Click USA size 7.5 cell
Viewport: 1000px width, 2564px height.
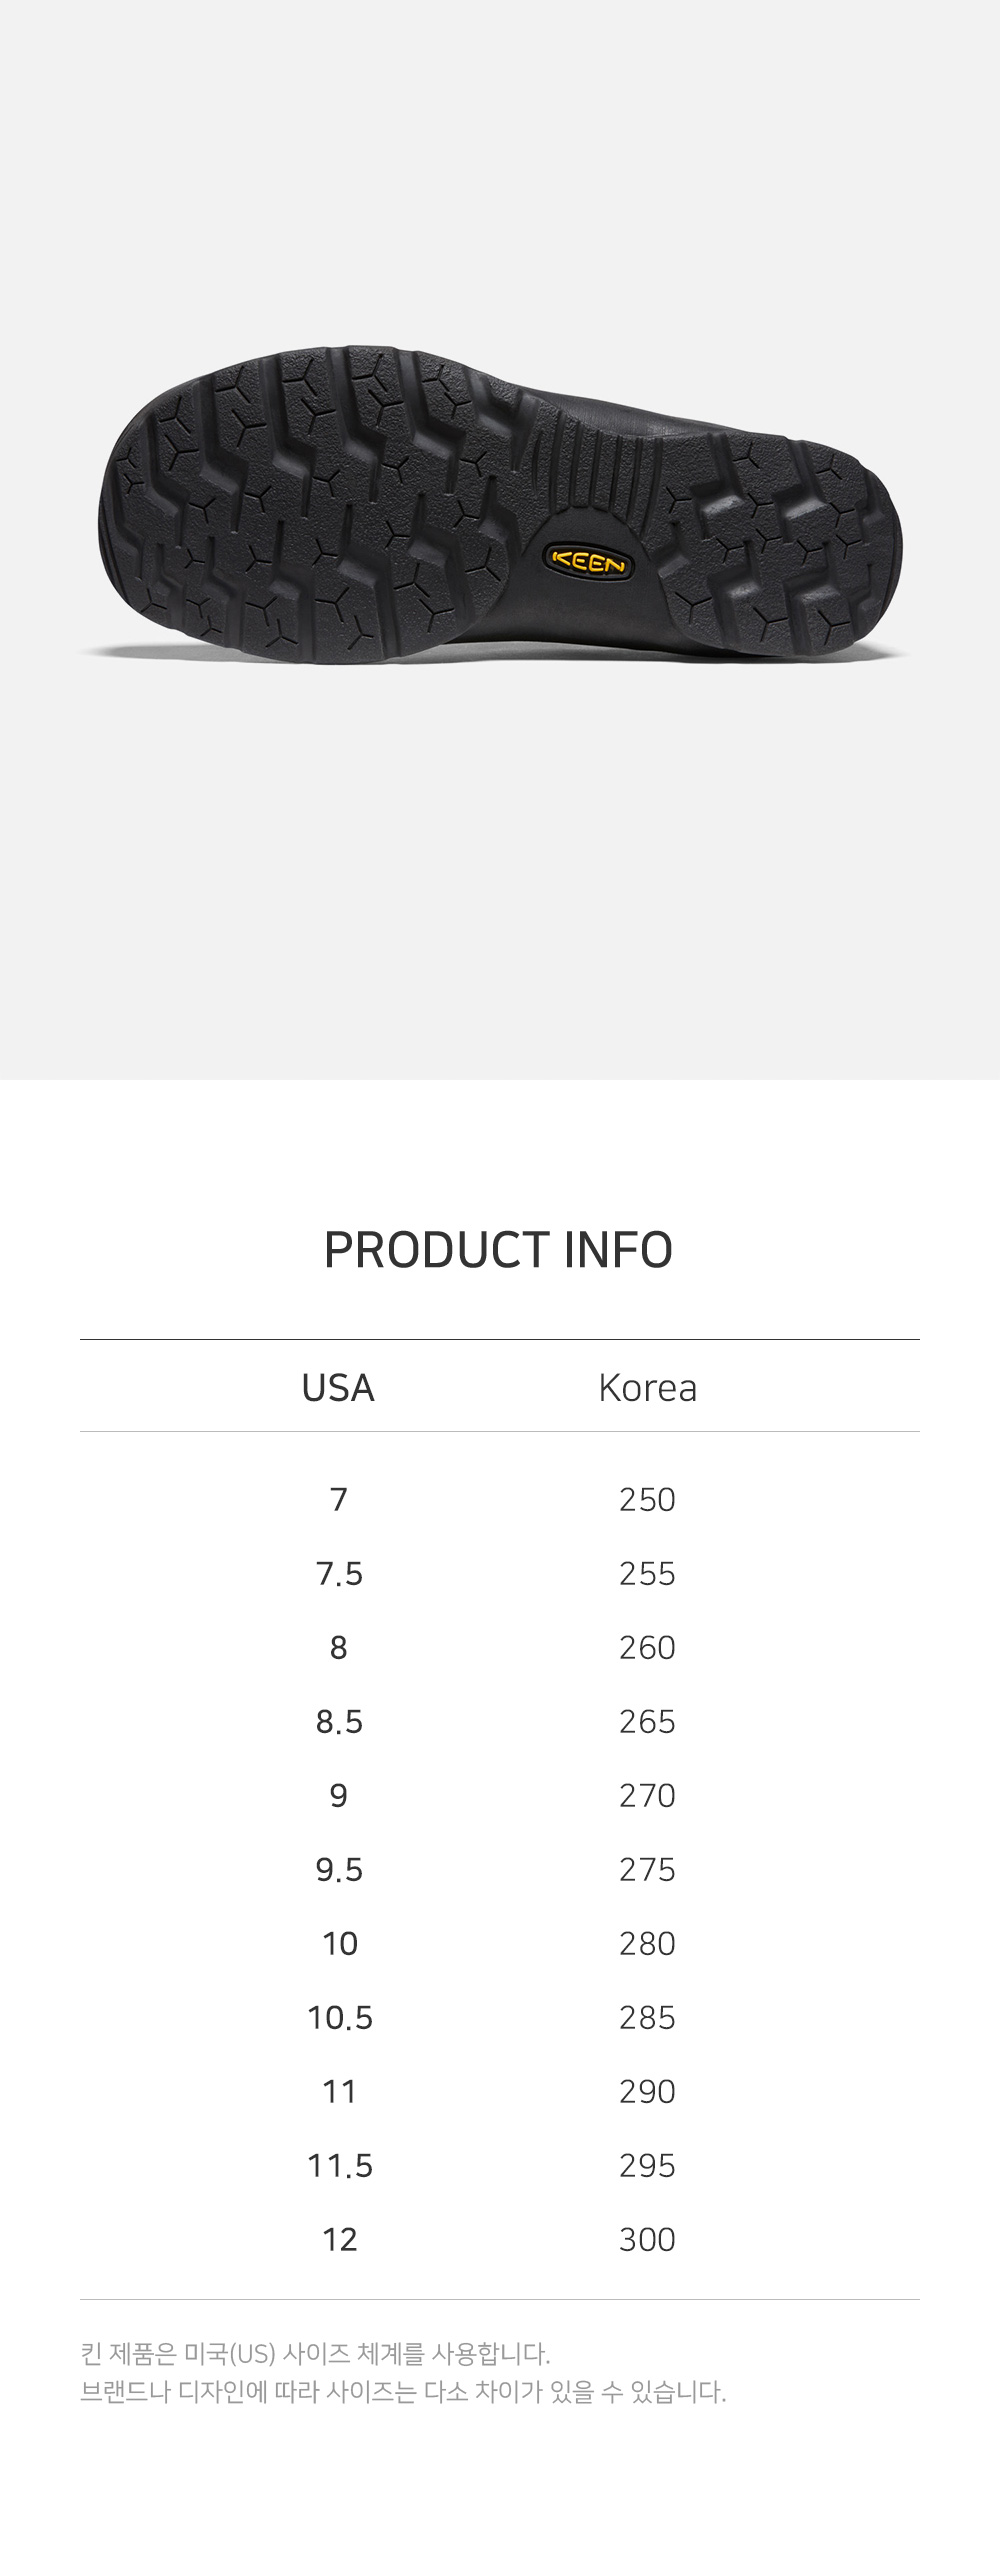coord(339,1573)
